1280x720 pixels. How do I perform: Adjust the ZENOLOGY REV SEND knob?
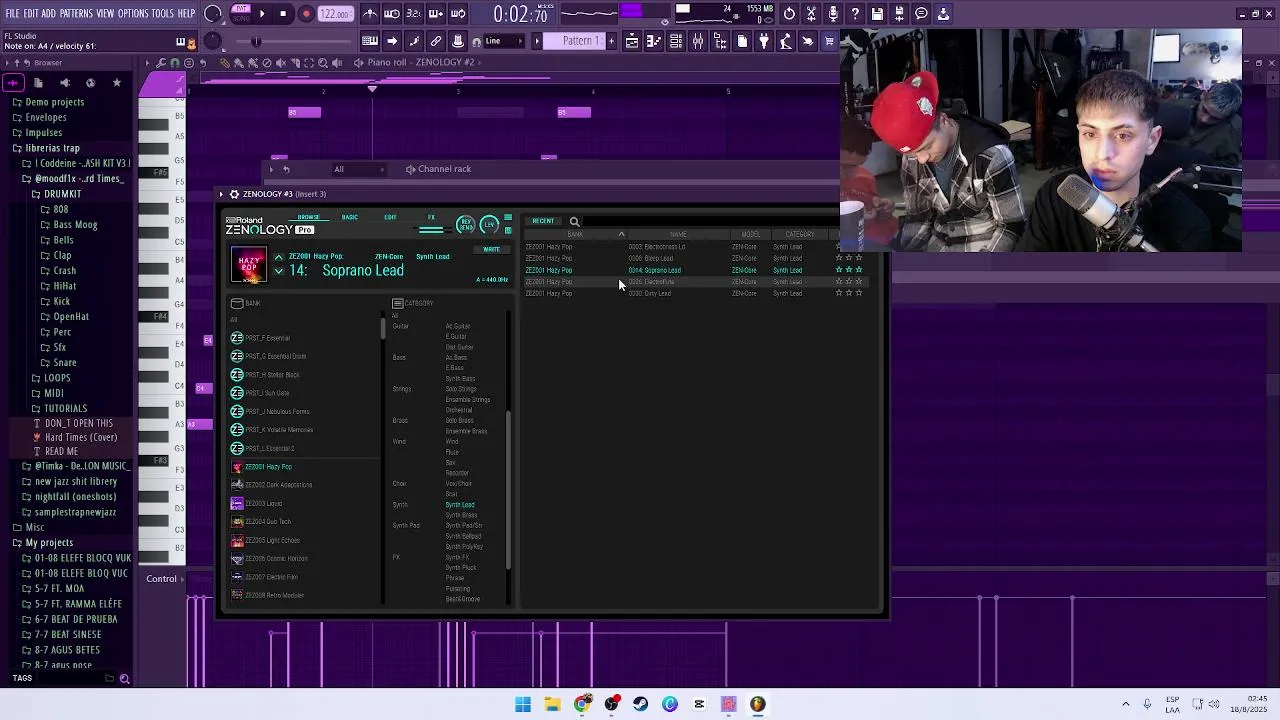point(465,224)
